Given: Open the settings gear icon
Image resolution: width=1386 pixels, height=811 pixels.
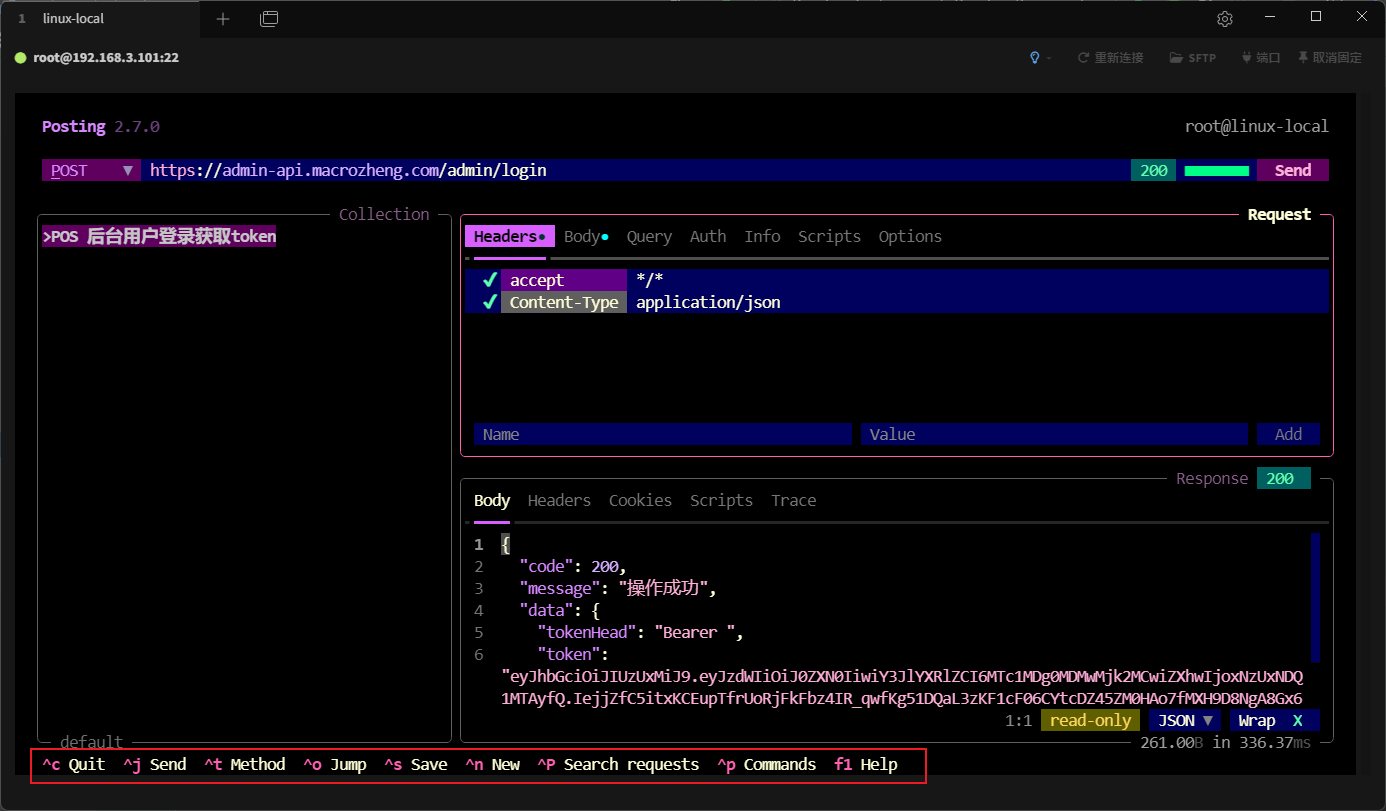Looking at the screenshot, I should point(1225,19).
